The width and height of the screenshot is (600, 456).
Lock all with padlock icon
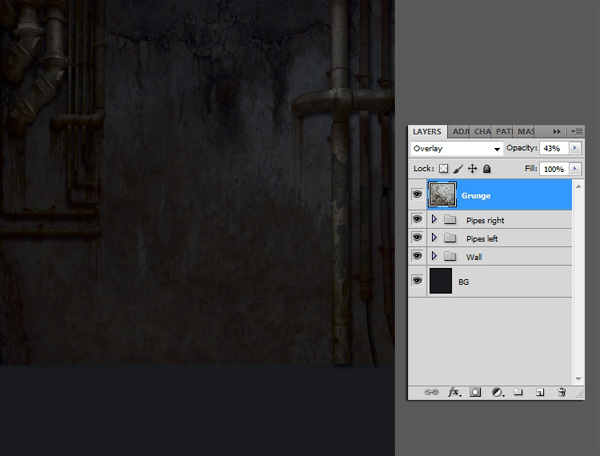point(486,170)
